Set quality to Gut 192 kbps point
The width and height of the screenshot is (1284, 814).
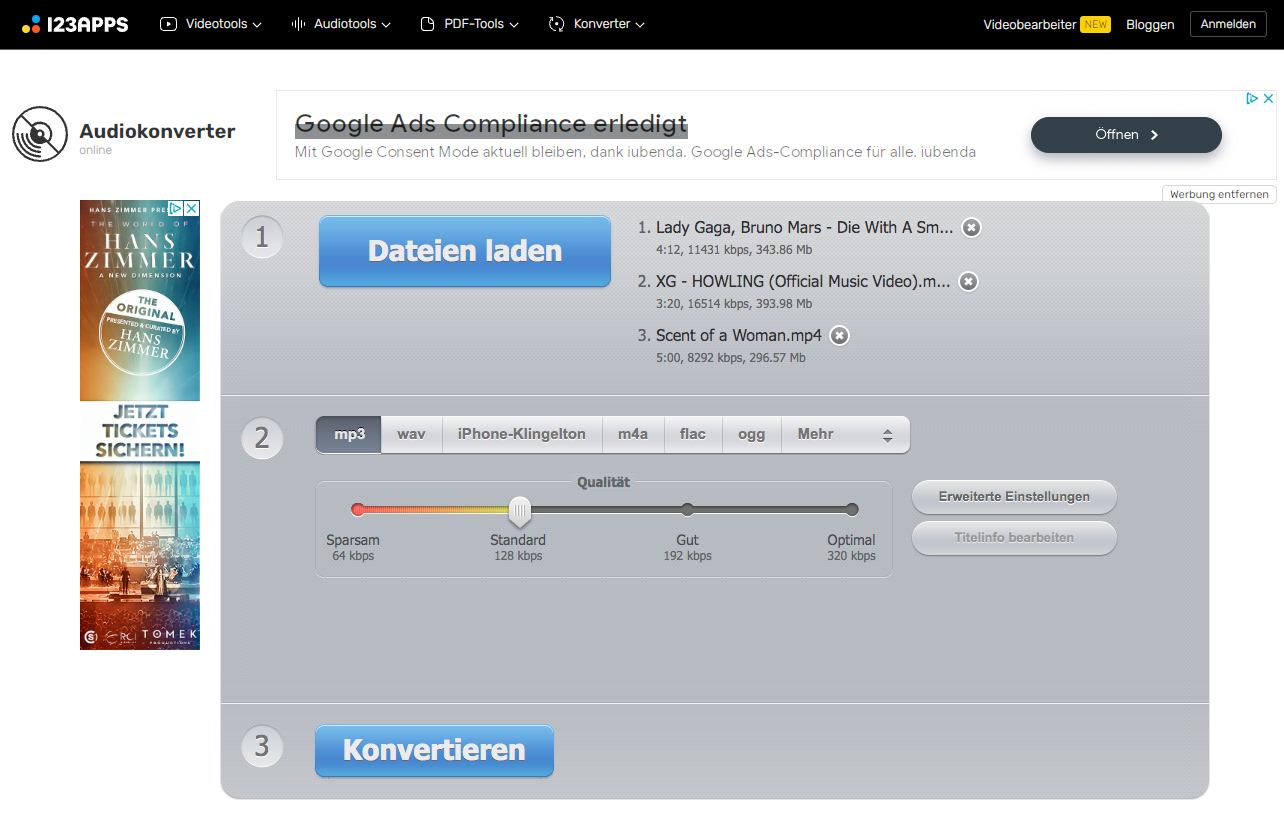tap(687, 510)
